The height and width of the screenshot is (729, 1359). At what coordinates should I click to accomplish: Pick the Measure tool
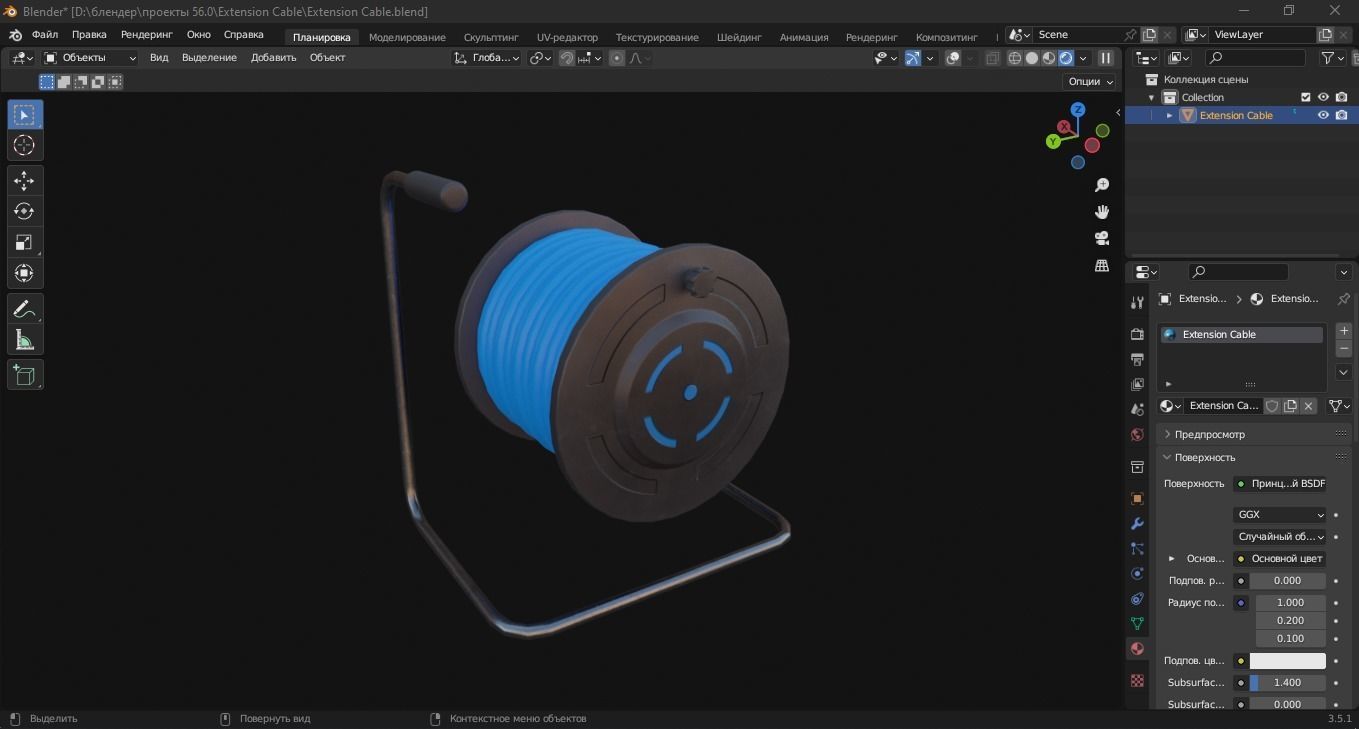click(24, 339)
